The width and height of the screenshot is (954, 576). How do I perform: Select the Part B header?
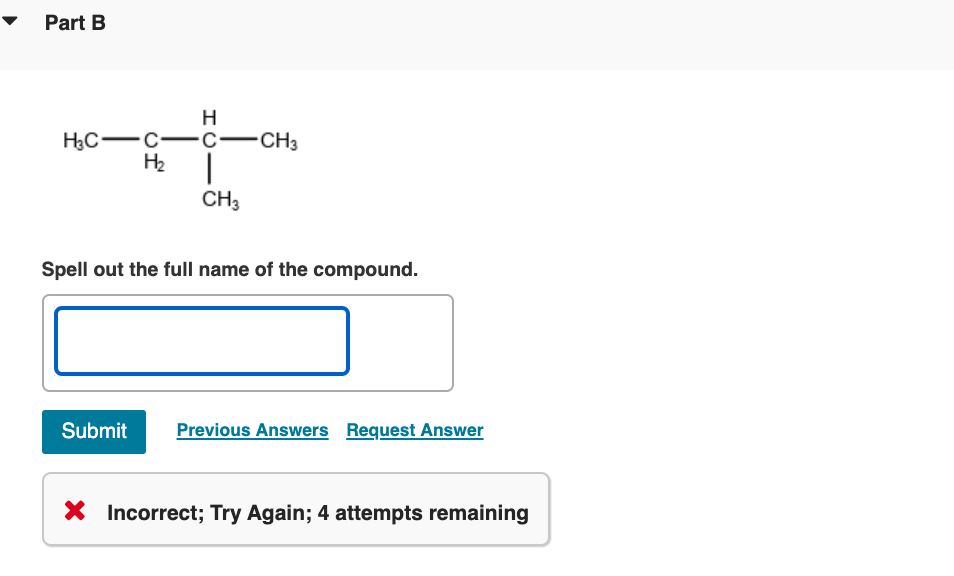(75, 22)
